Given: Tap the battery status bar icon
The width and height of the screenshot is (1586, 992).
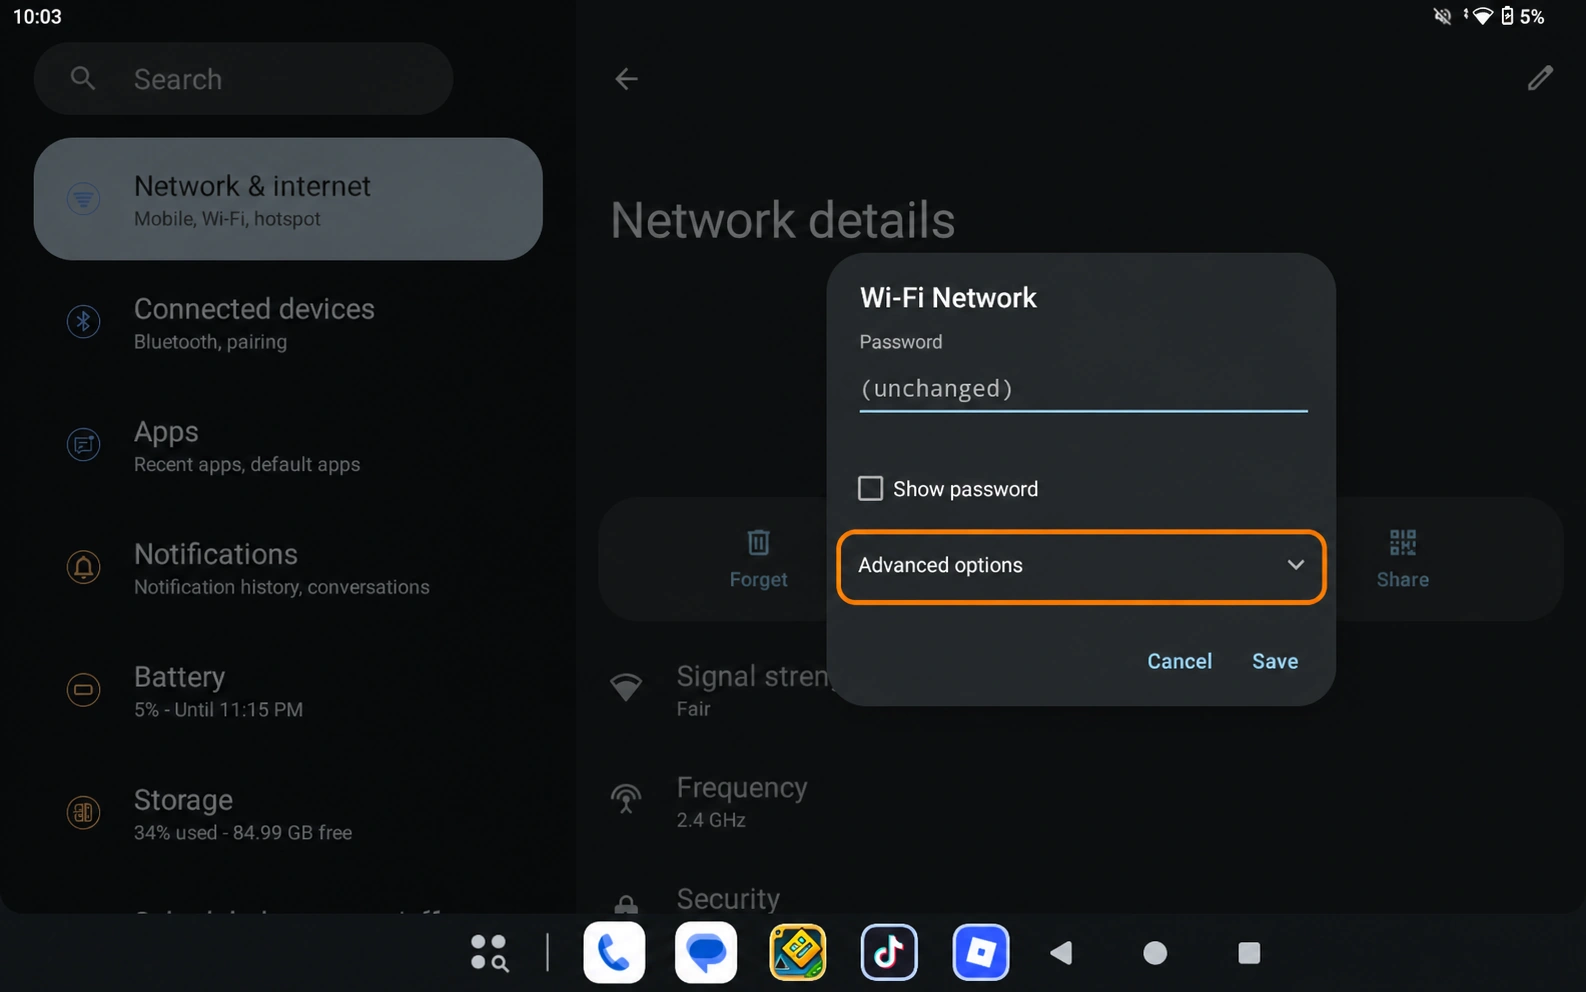Looking at the screenshot, I should [x=1507, y=16].
